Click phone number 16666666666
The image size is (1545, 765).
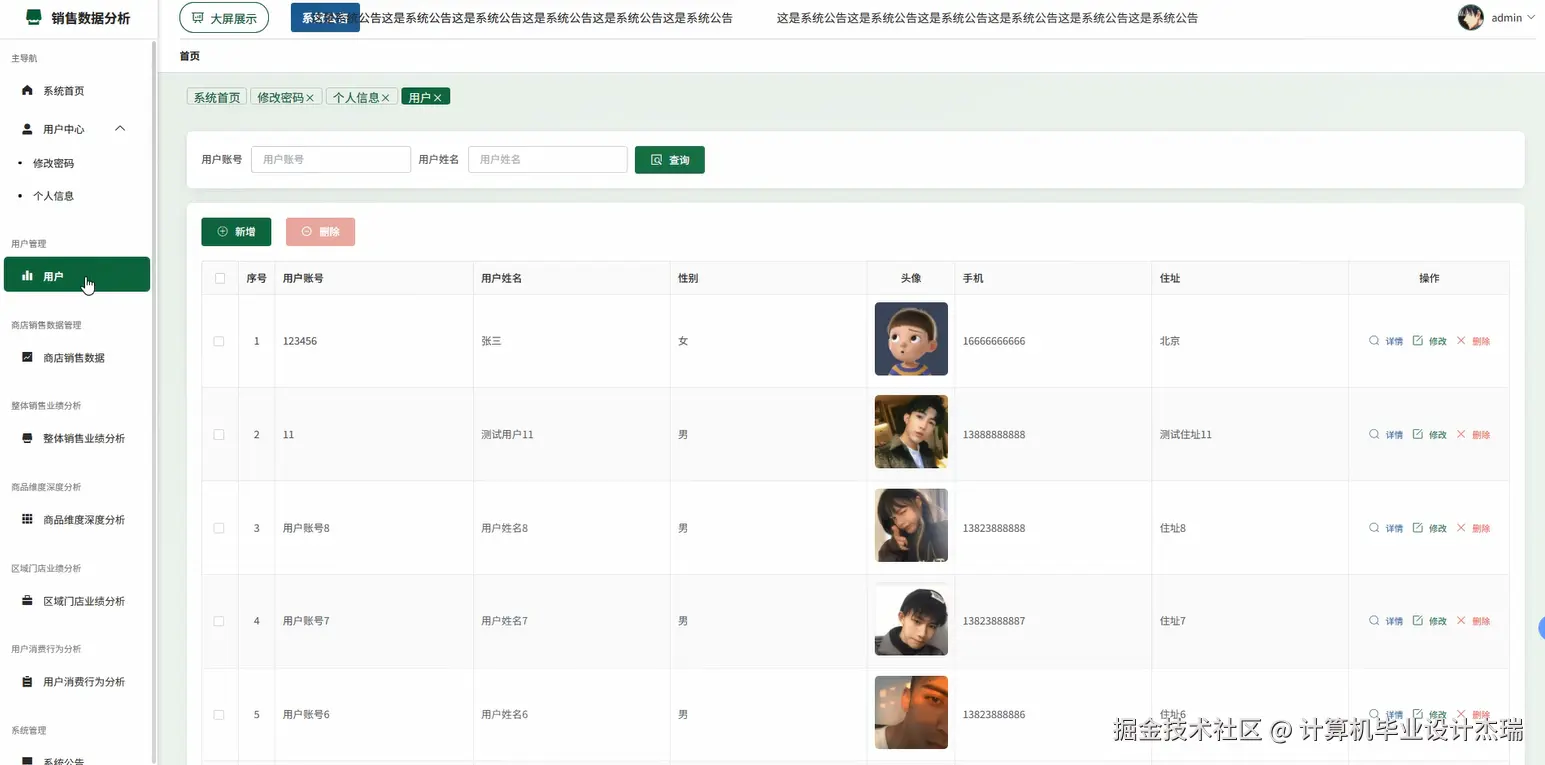coord(994,341)
